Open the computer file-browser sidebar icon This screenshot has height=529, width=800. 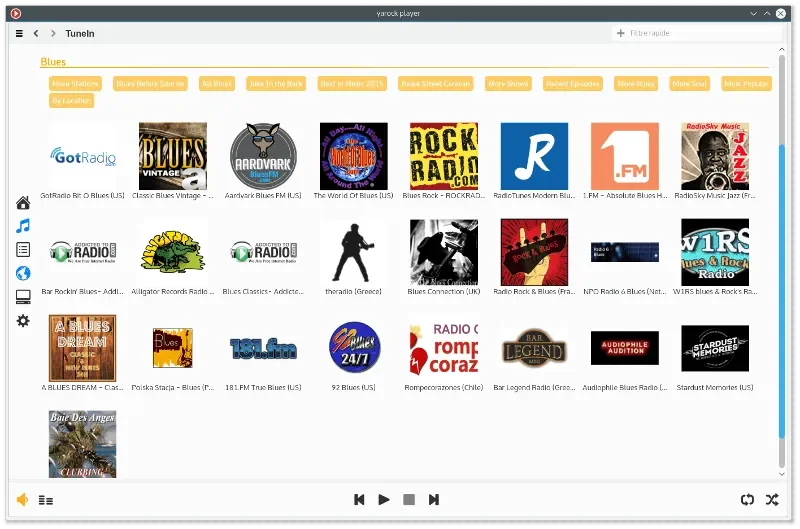(23, 297)
